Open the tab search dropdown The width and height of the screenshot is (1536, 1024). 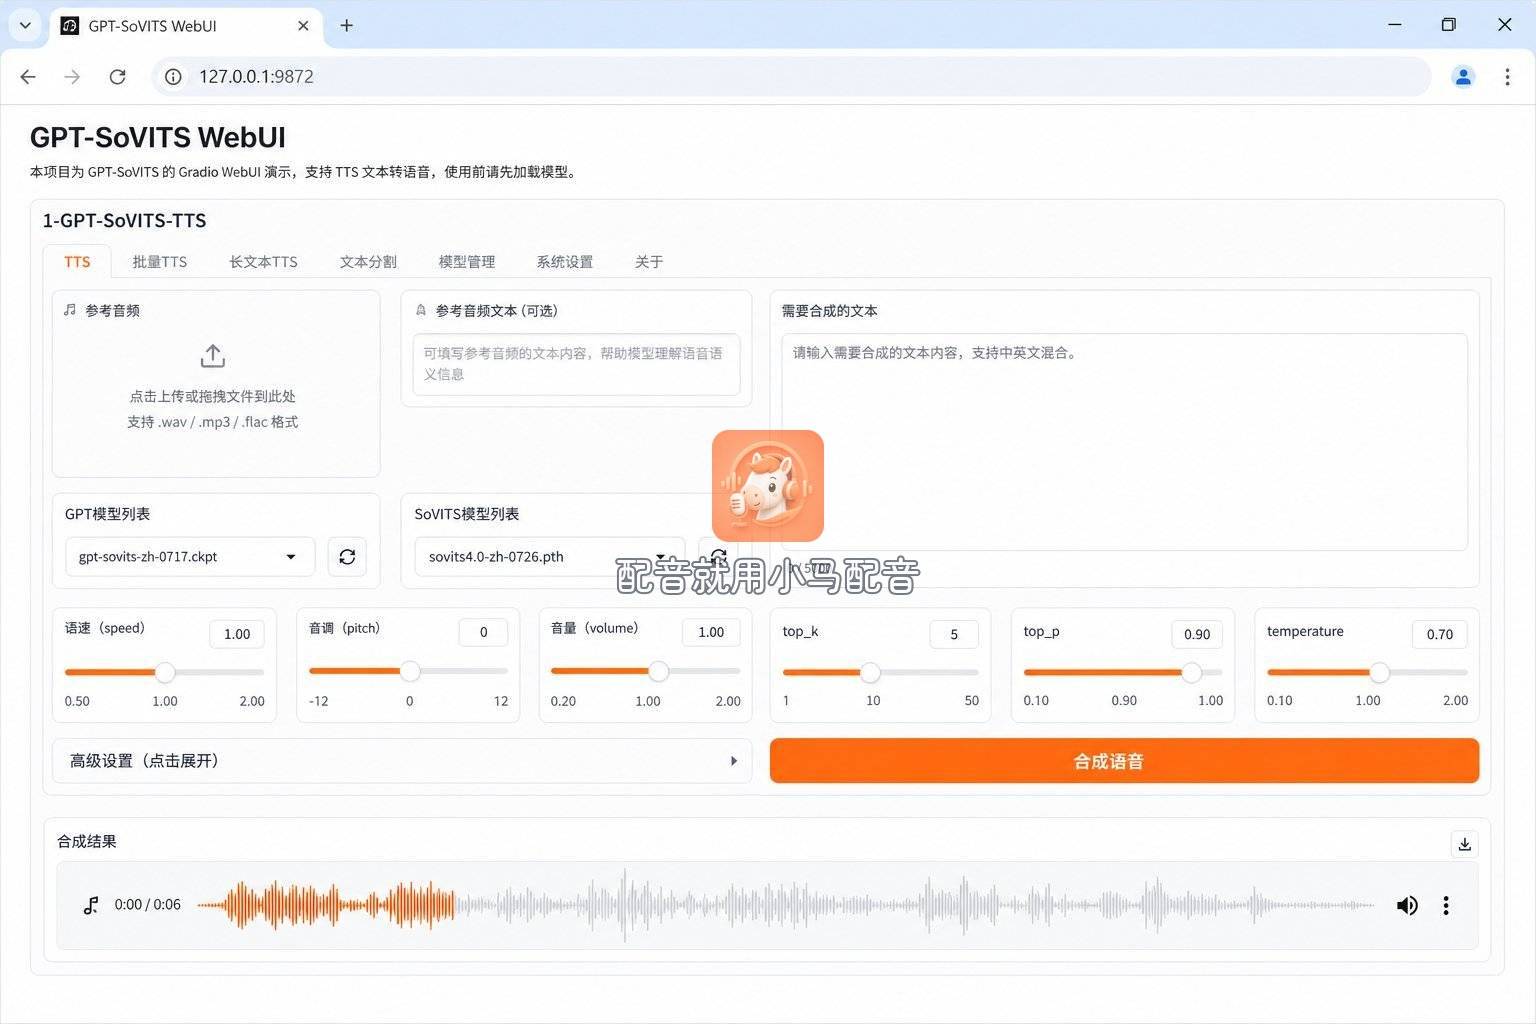[x=25, y=26]
